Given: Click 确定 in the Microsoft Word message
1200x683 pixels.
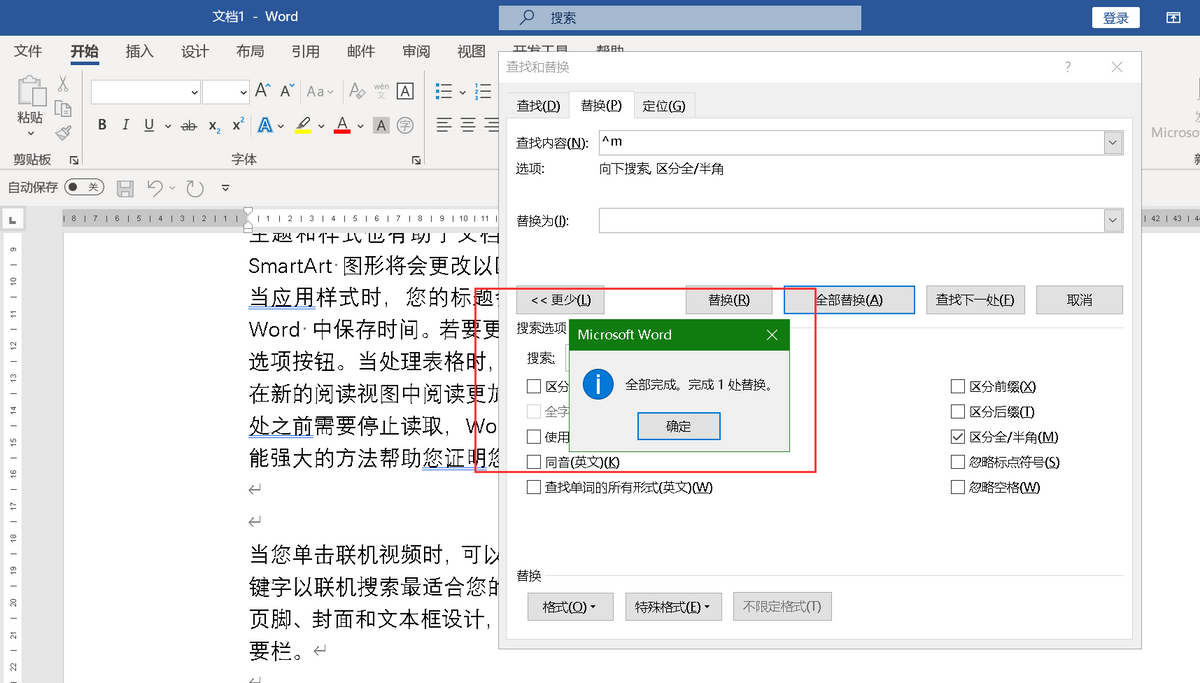Looking at the screenshot, I should pyautogui.click(x=679, y=426).
